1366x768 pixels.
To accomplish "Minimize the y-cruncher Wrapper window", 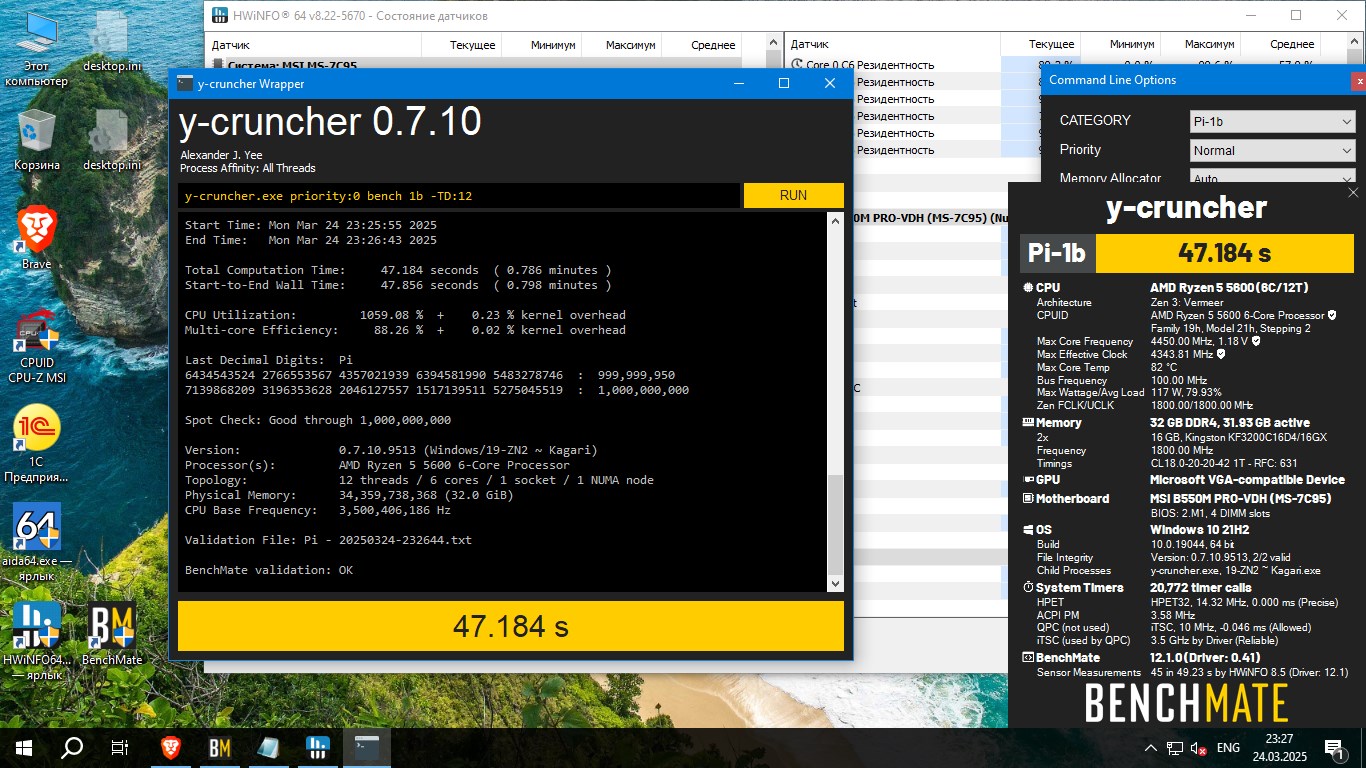I will pos(739,84).
